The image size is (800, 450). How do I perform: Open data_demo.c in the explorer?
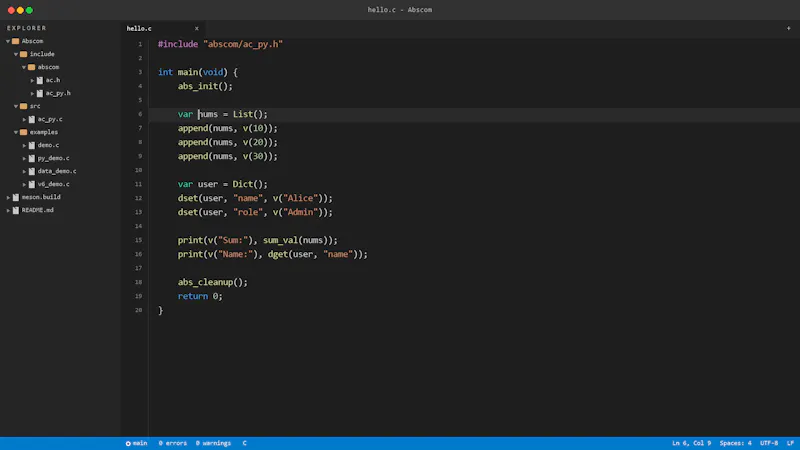57,171
